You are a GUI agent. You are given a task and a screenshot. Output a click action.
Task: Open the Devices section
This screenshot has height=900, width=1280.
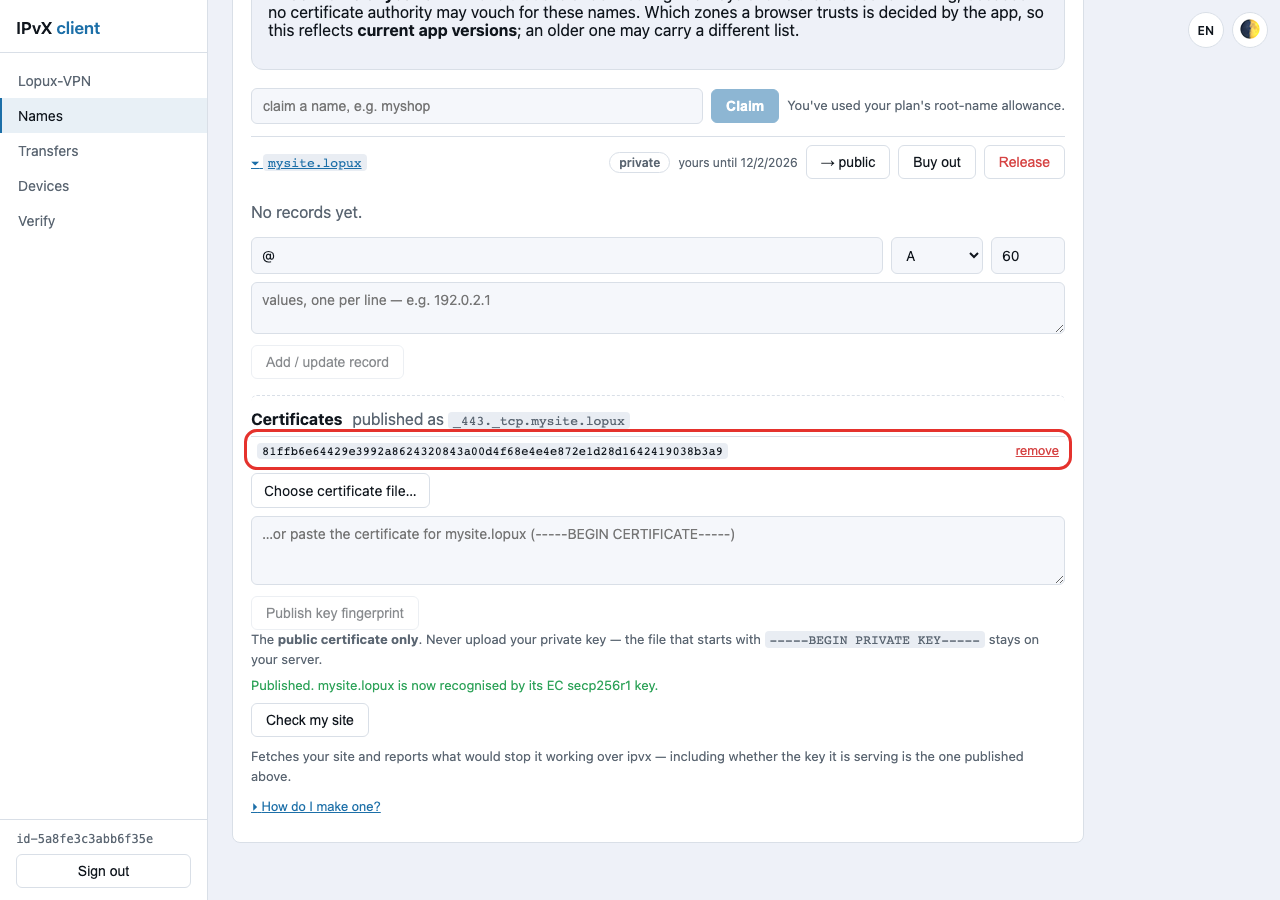pyautogui.click(x=104, y=186)
